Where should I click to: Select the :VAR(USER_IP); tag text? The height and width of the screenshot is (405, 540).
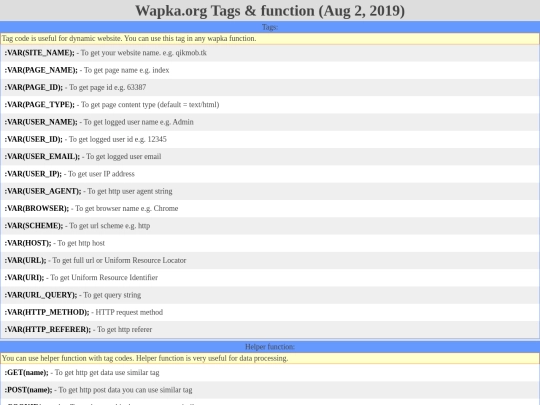[33, 174]
